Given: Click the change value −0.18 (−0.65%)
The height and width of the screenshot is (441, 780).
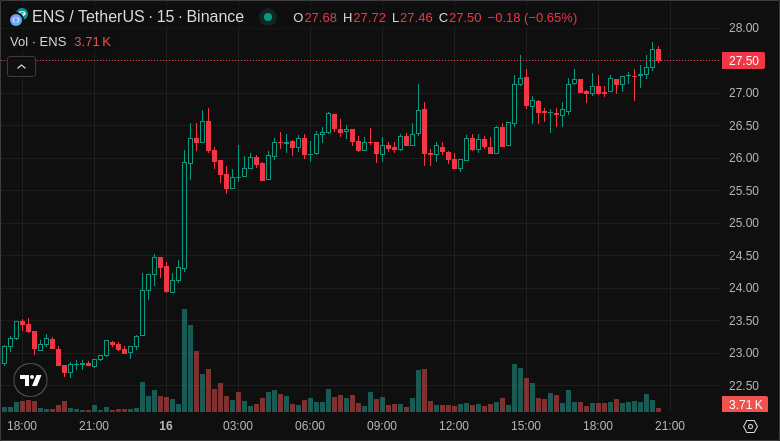Looking at the screenshot, I should [x=532, y=18].
